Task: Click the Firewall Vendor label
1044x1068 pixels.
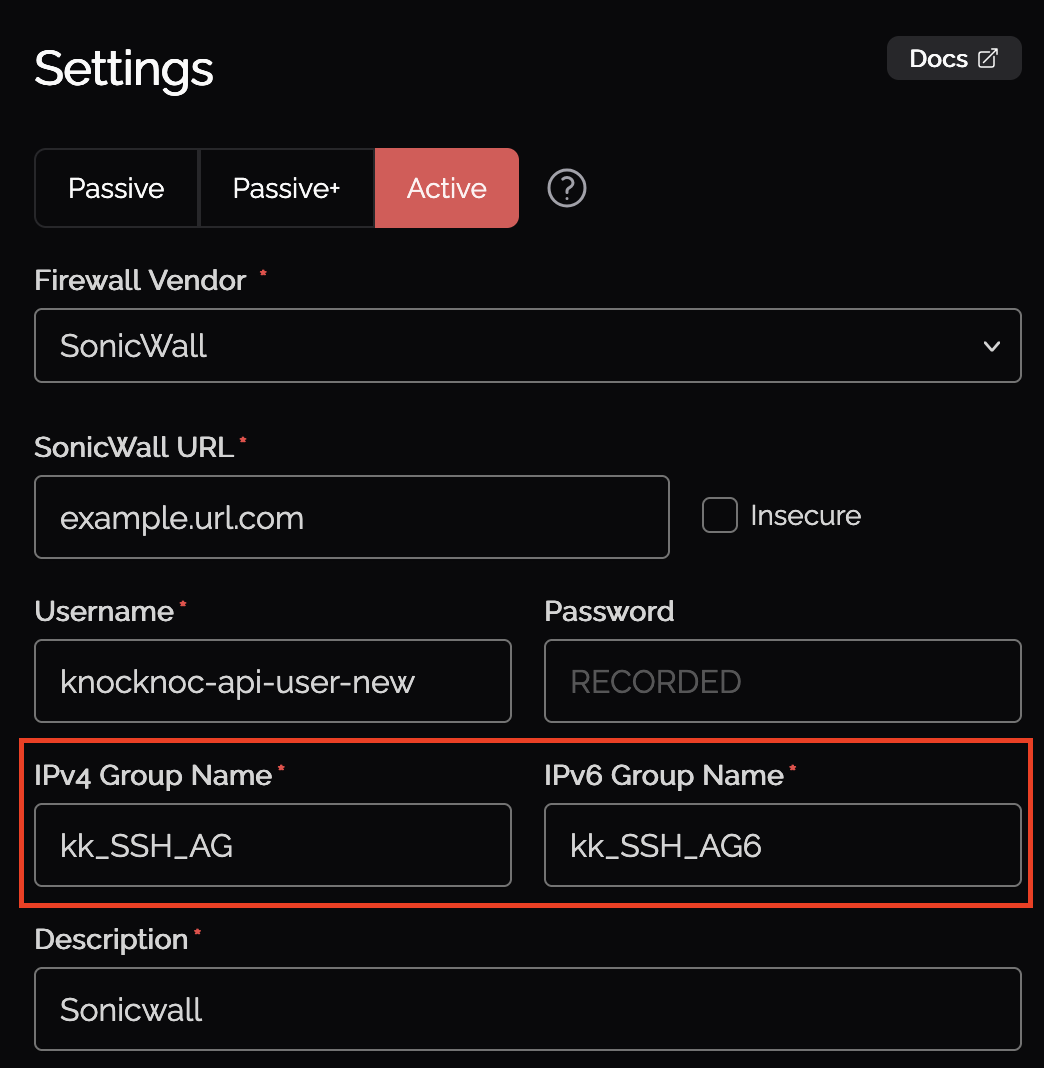Action: (x=138, y=280)
